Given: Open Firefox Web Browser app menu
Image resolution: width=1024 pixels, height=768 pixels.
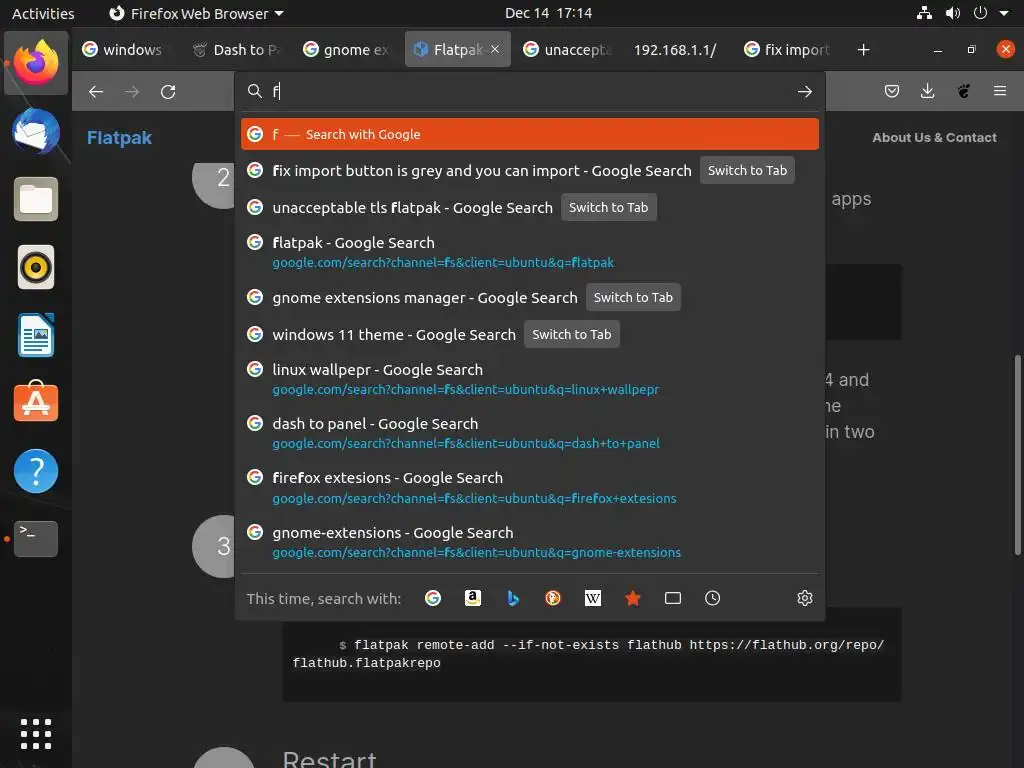Looking at the screenshot, I should point(196,13).
